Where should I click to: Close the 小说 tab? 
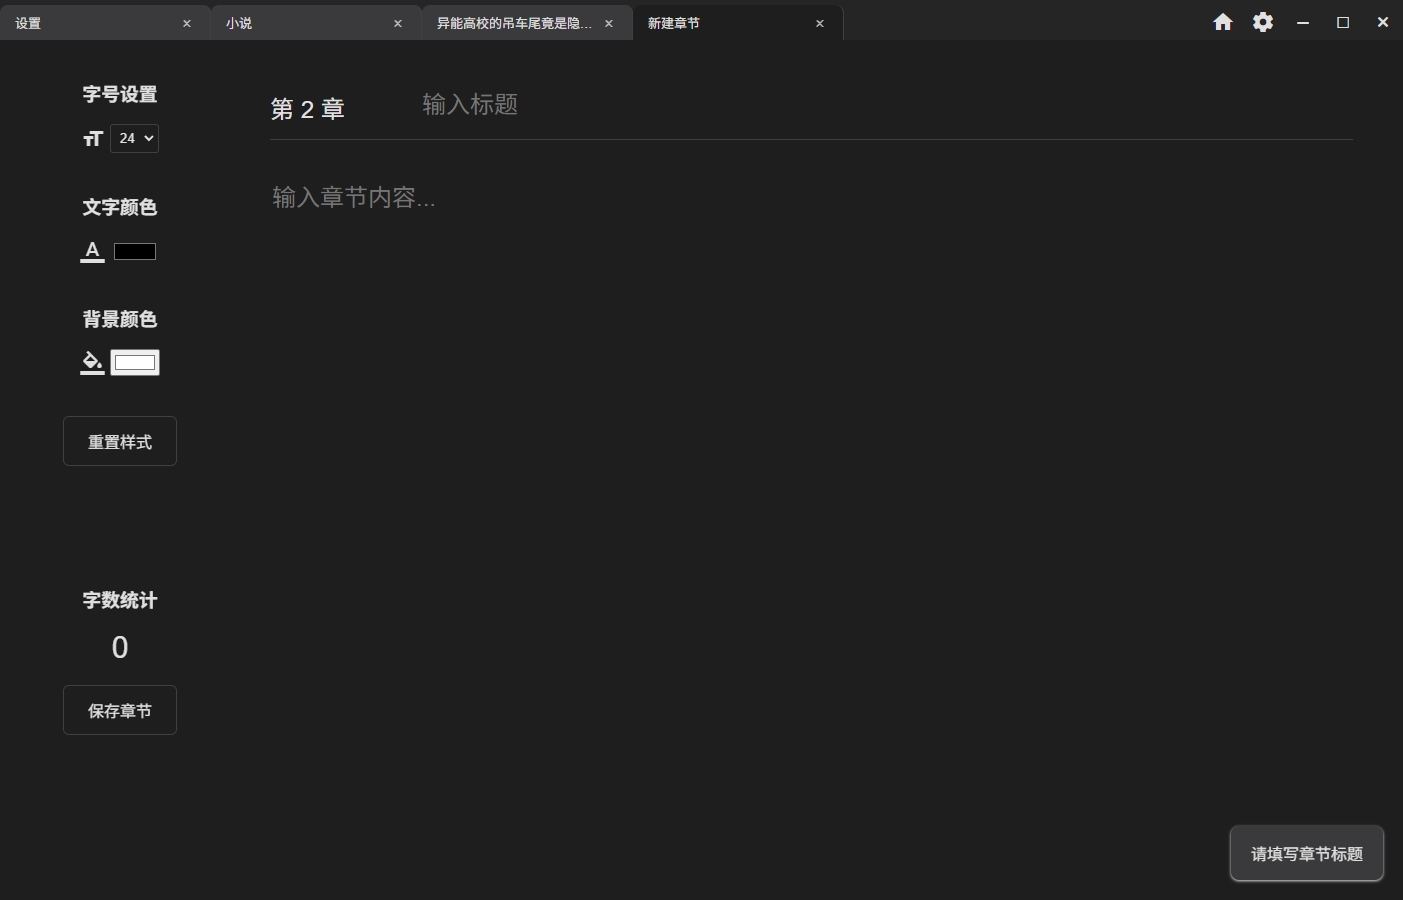(397, 22)
